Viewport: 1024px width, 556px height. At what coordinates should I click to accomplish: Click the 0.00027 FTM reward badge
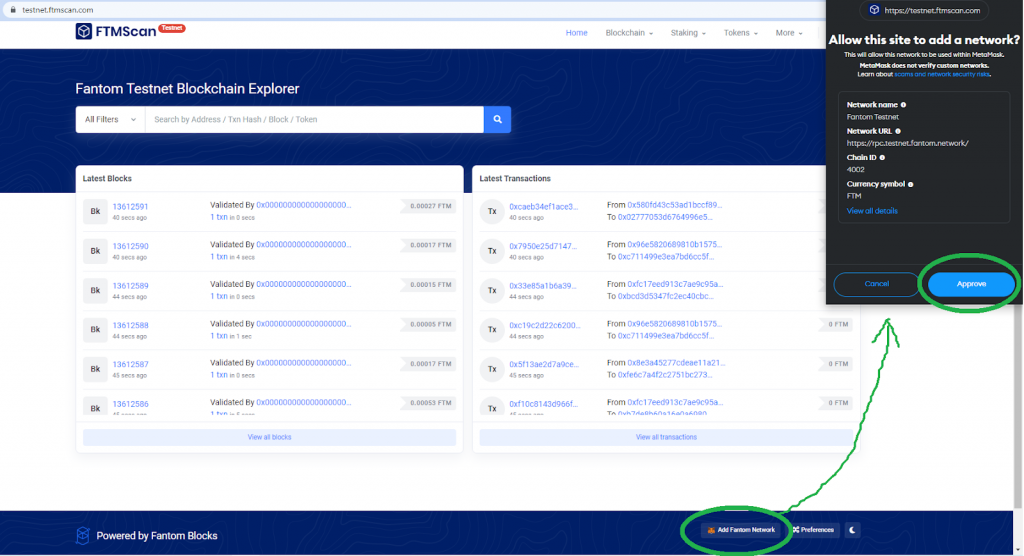(x=430, y=206)
